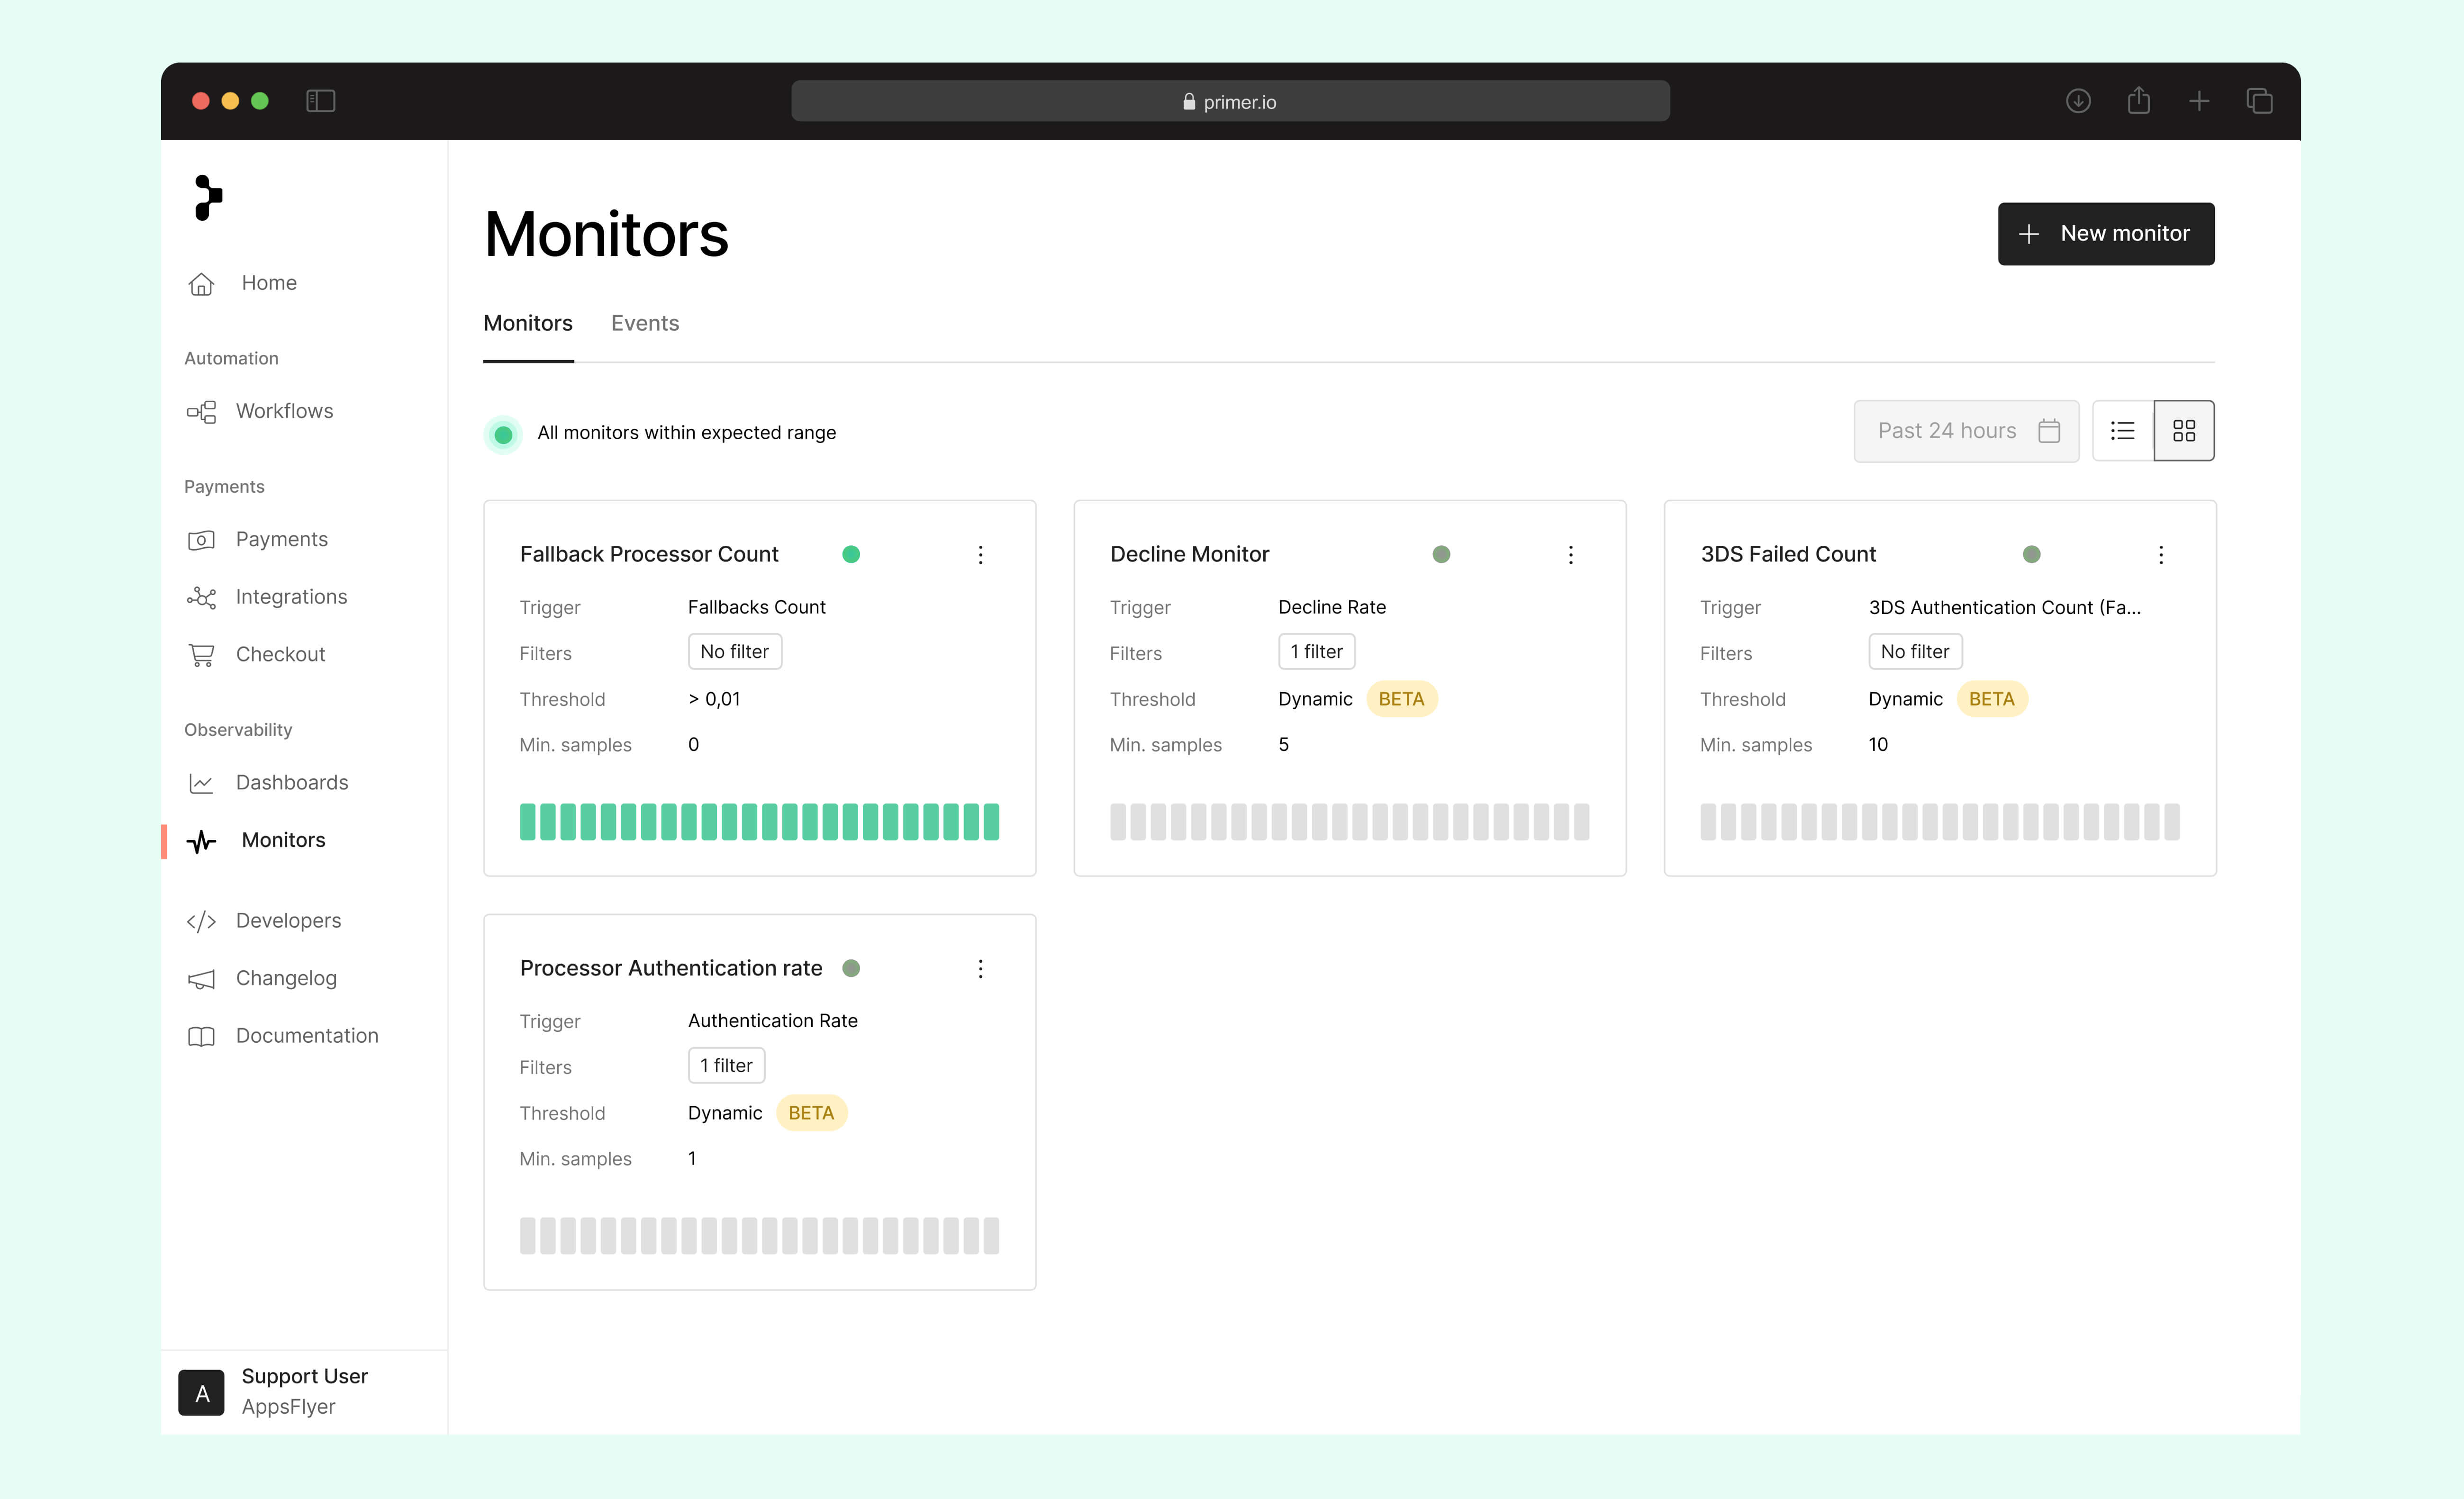Switch to the Events tab
Image resolution: width=2464 pixels, height=1499 pixels.
click(x=644, y=323)
